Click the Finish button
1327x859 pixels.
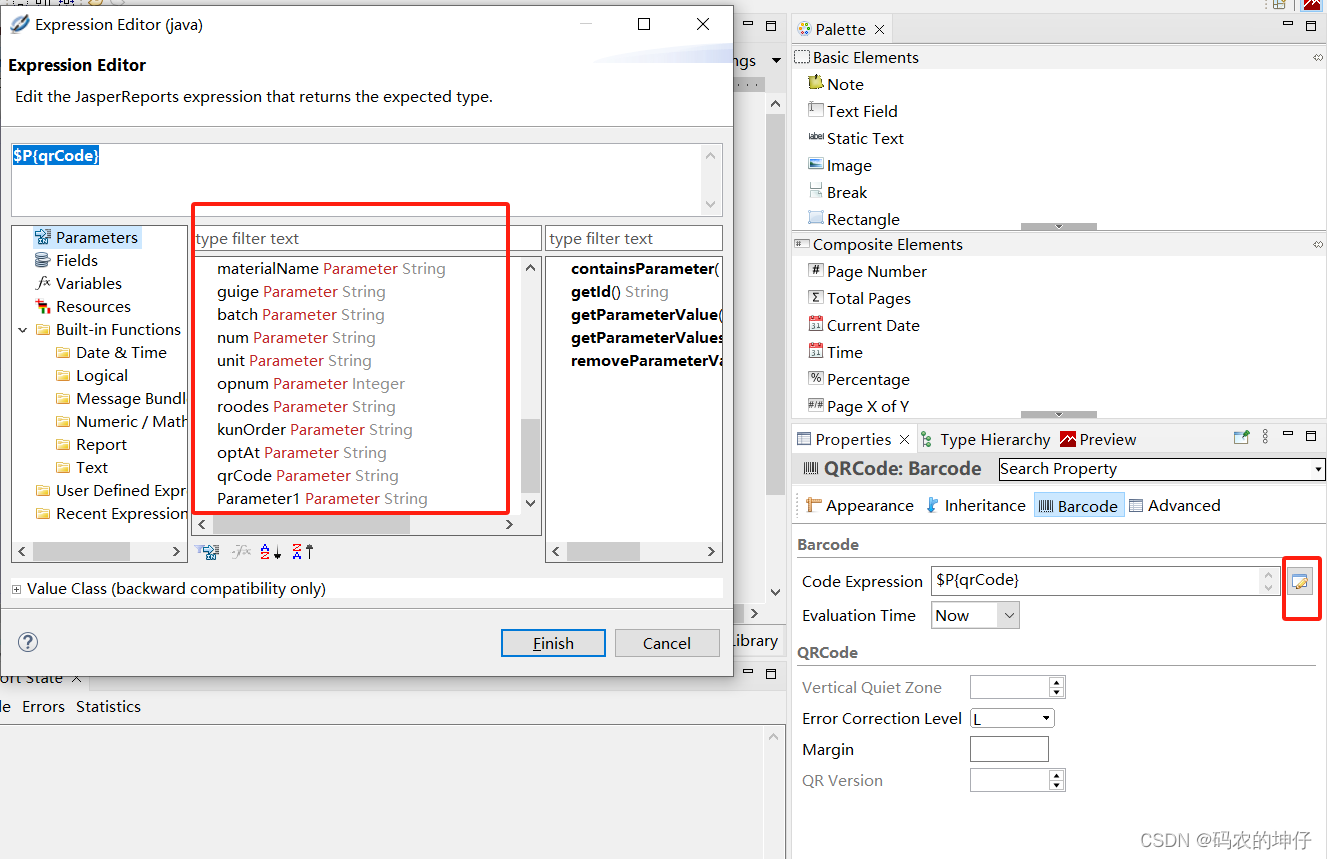[x=553, y=642]
